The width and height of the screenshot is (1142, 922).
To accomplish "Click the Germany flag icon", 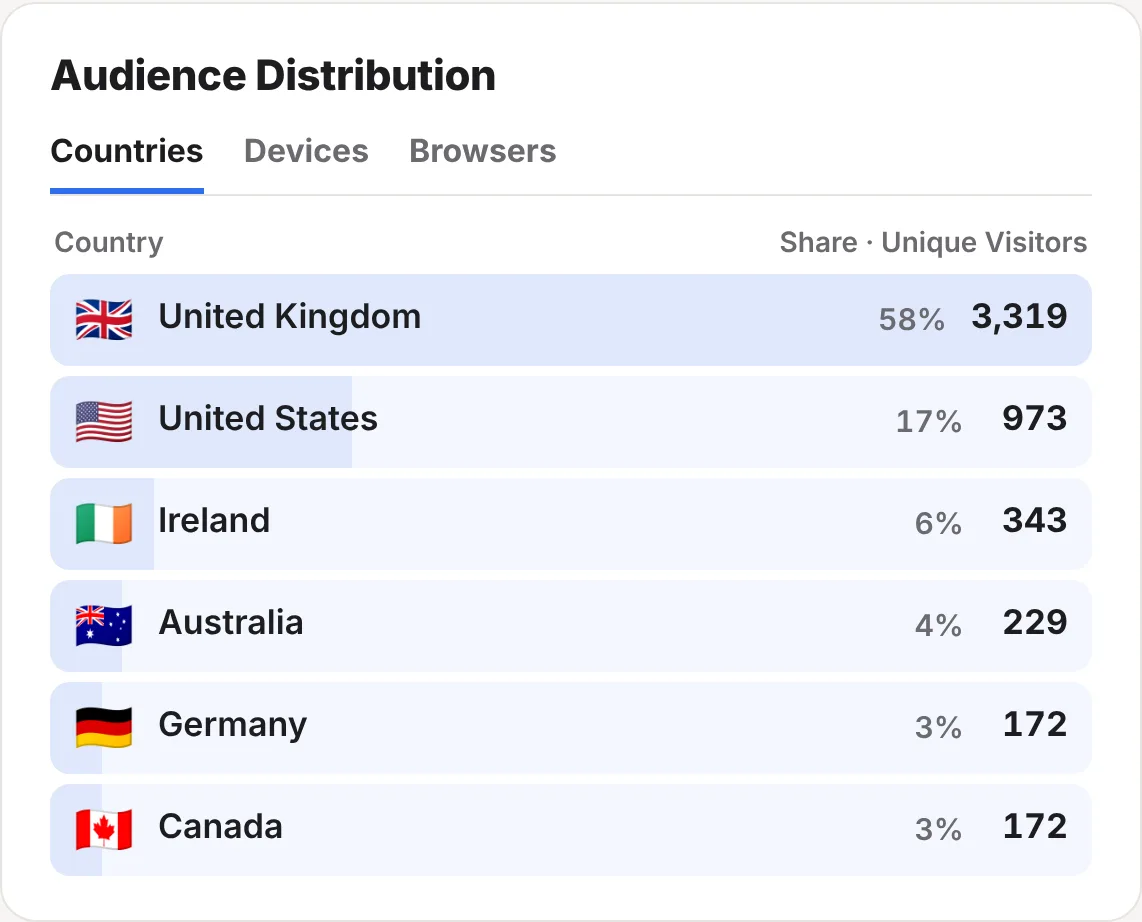I will coord(104,728).
